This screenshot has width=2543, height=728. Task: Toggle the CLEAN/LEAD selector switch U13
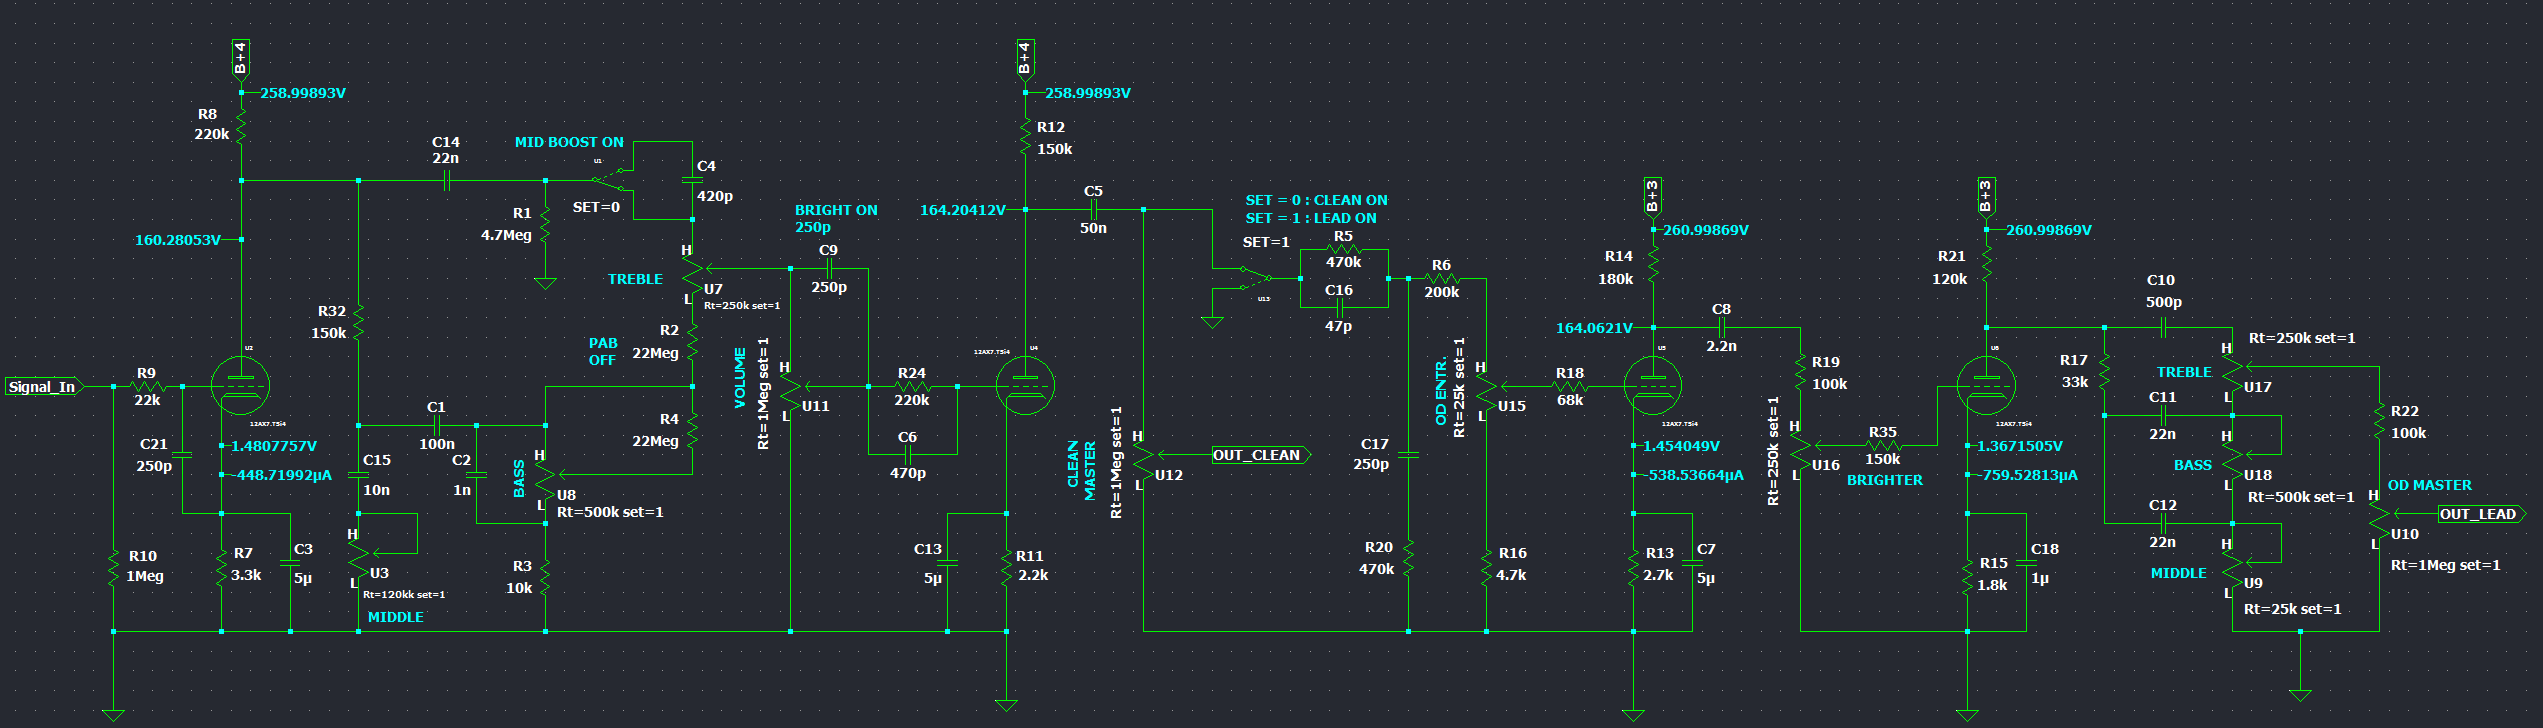pos(1256,278)
